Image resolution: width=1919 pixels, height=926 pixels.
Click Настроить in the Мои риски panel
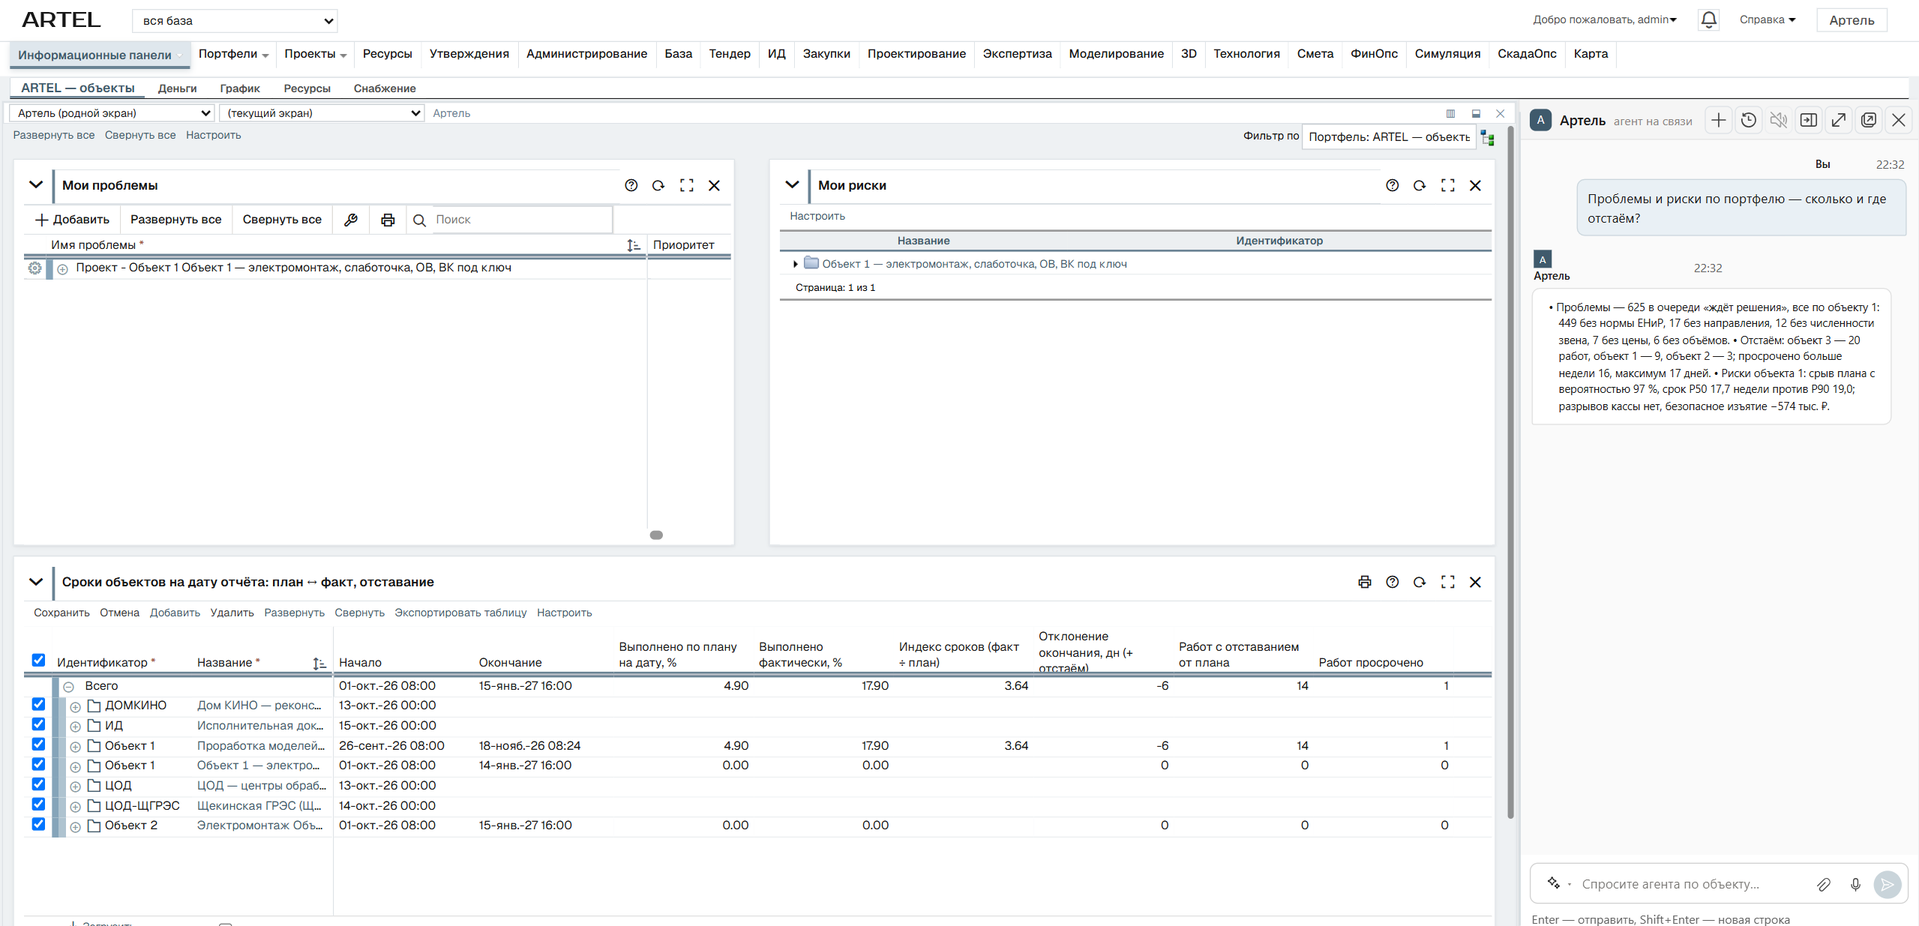[817, 216]
